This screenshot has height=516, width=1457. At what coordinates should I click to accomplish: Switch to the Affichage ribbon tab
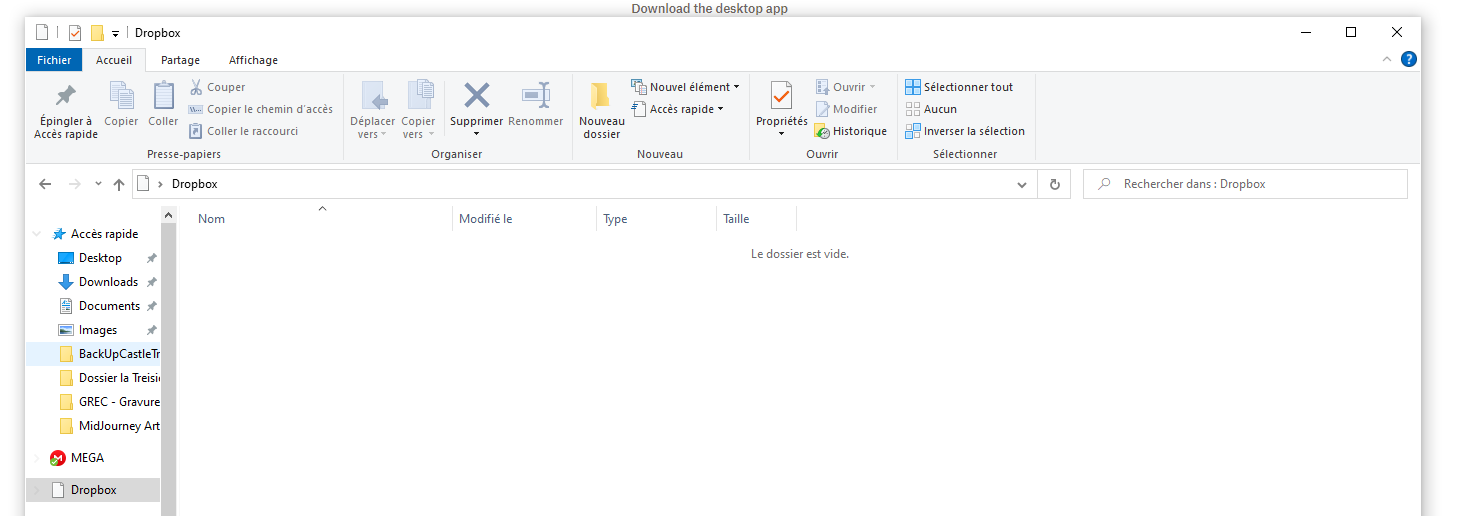253,60
